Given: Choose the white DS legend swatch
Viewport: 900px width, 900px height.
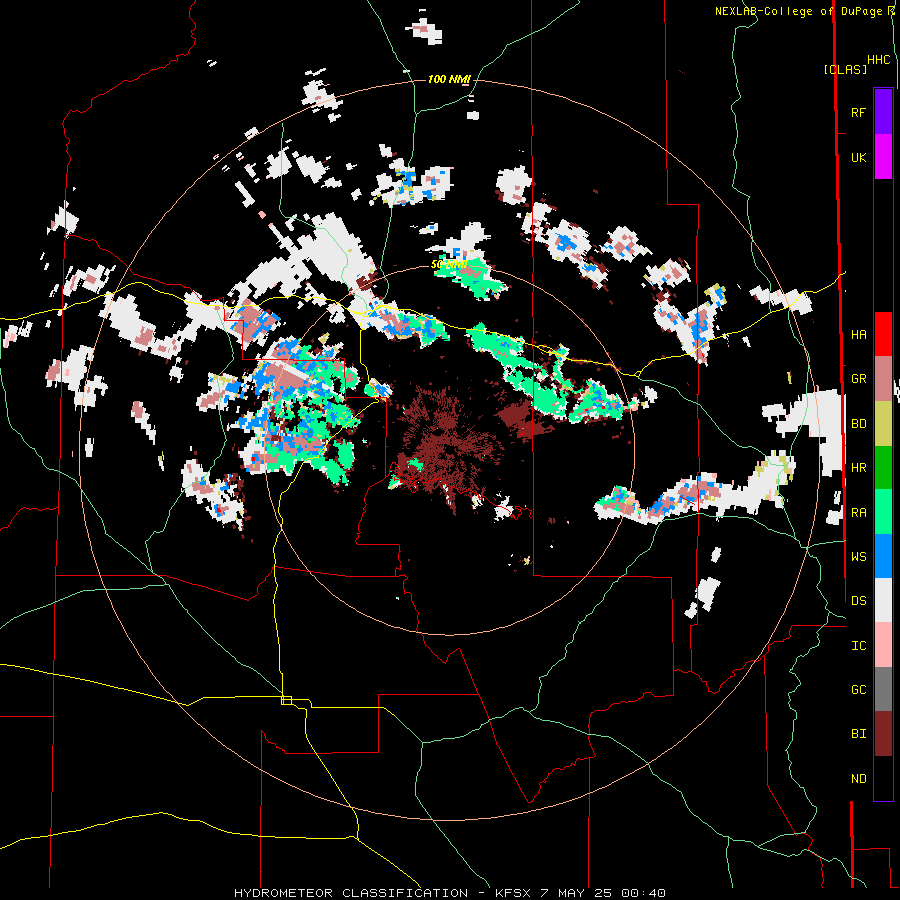Looking at the screenshot, I should [x=883, y=600].
